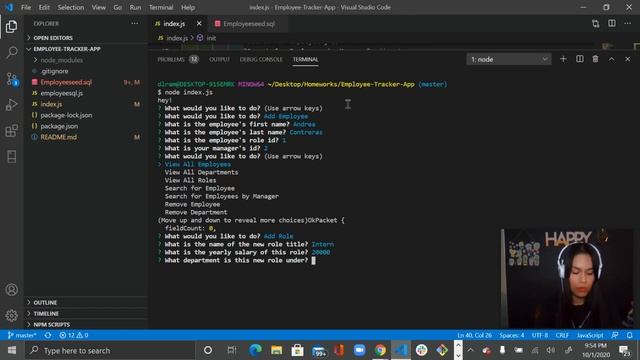Change indentation via Spaces: 4
The width and height of the screenshot is (640, 360).
(x=511, y=335)
